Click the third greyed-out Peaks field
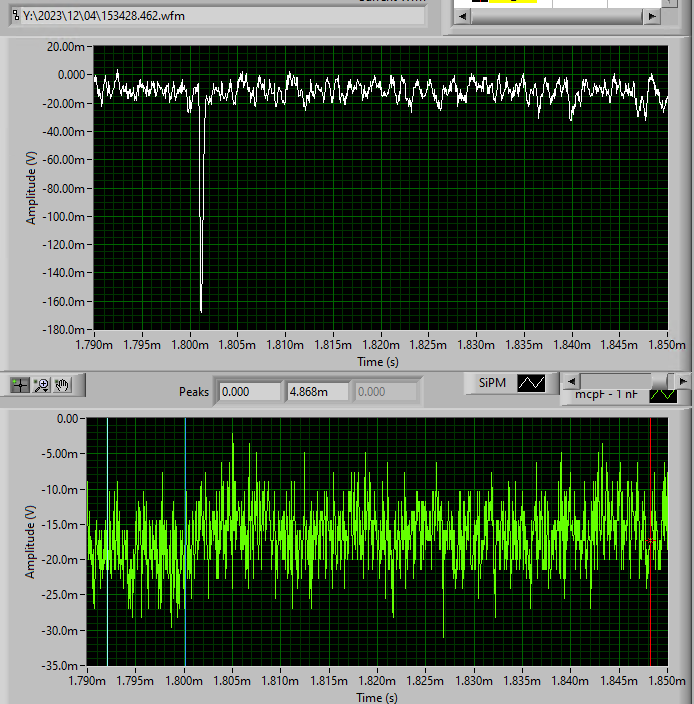Viewport: 694px width, 704px height. (385, 392)
